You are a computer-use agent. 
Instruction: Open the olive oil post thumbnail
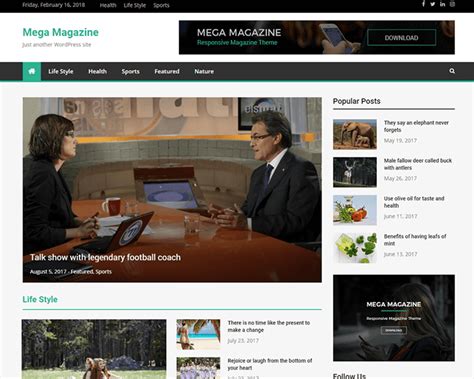point(355,210)
